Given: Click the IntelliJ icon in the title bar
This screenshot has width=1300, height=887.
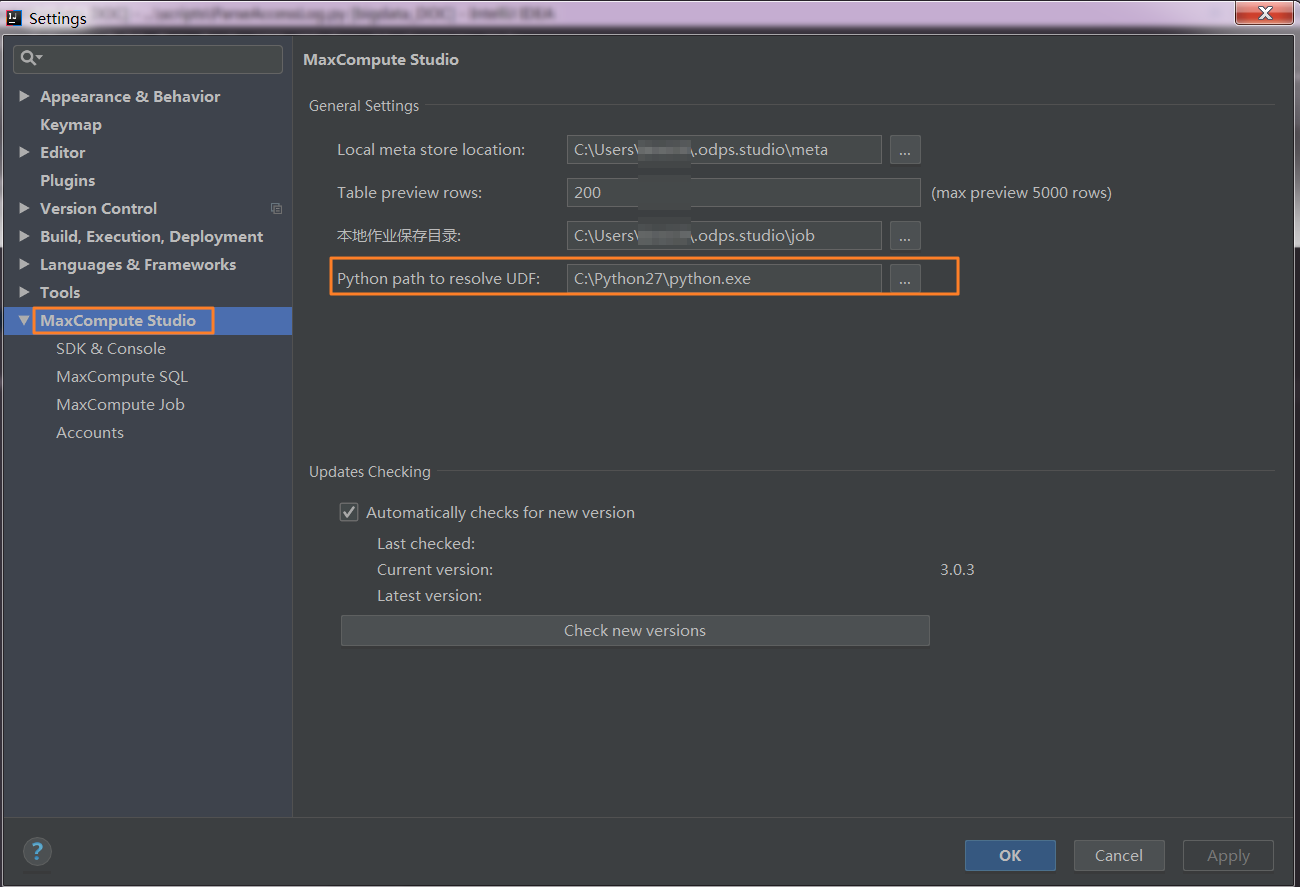Looking at the screenshot, I should click(x=14, y=17).
